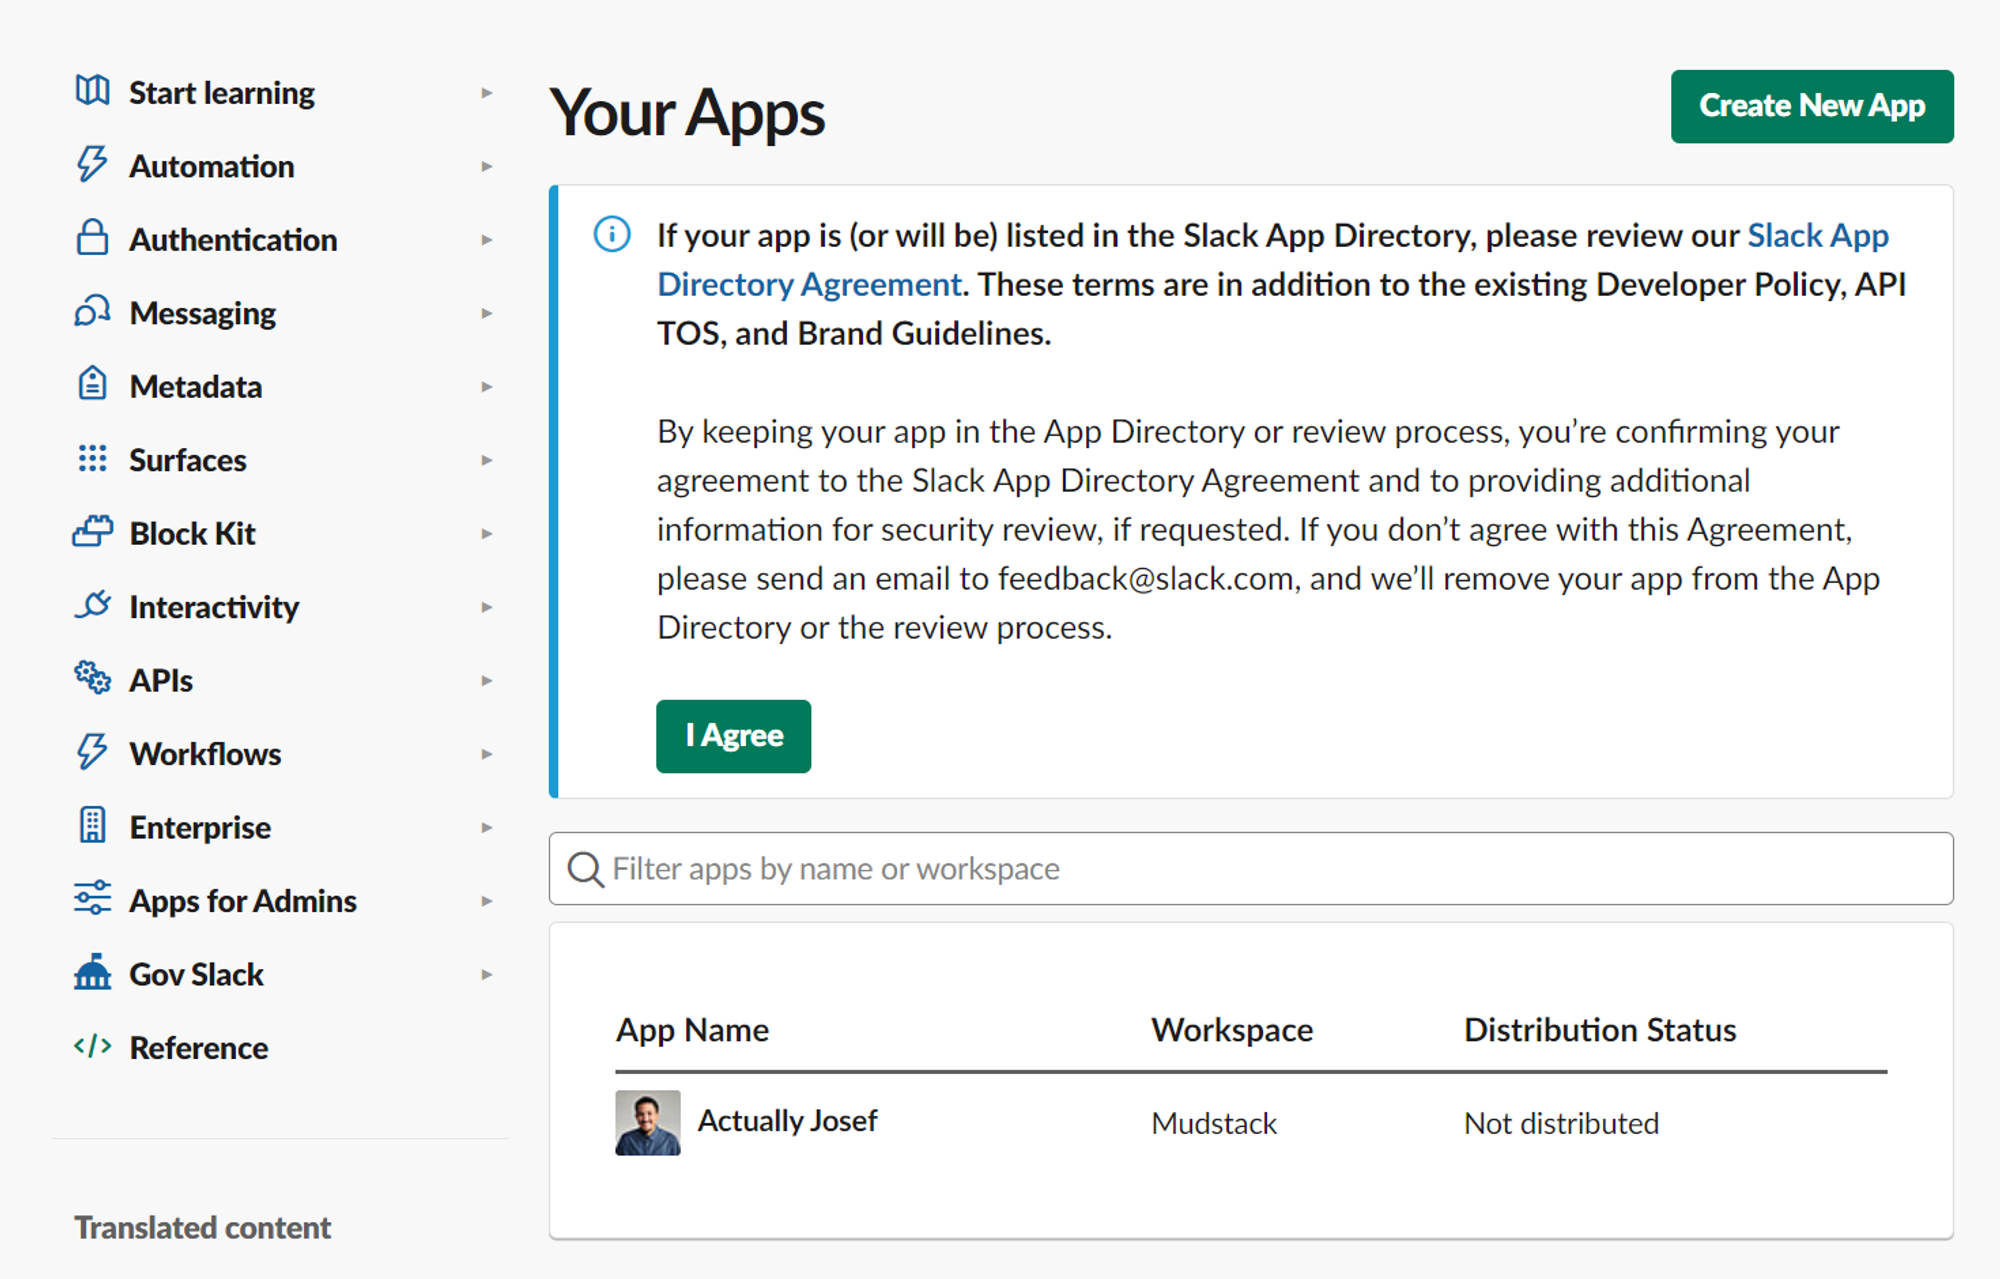Click the Authentication lock icon

[91, 238]
